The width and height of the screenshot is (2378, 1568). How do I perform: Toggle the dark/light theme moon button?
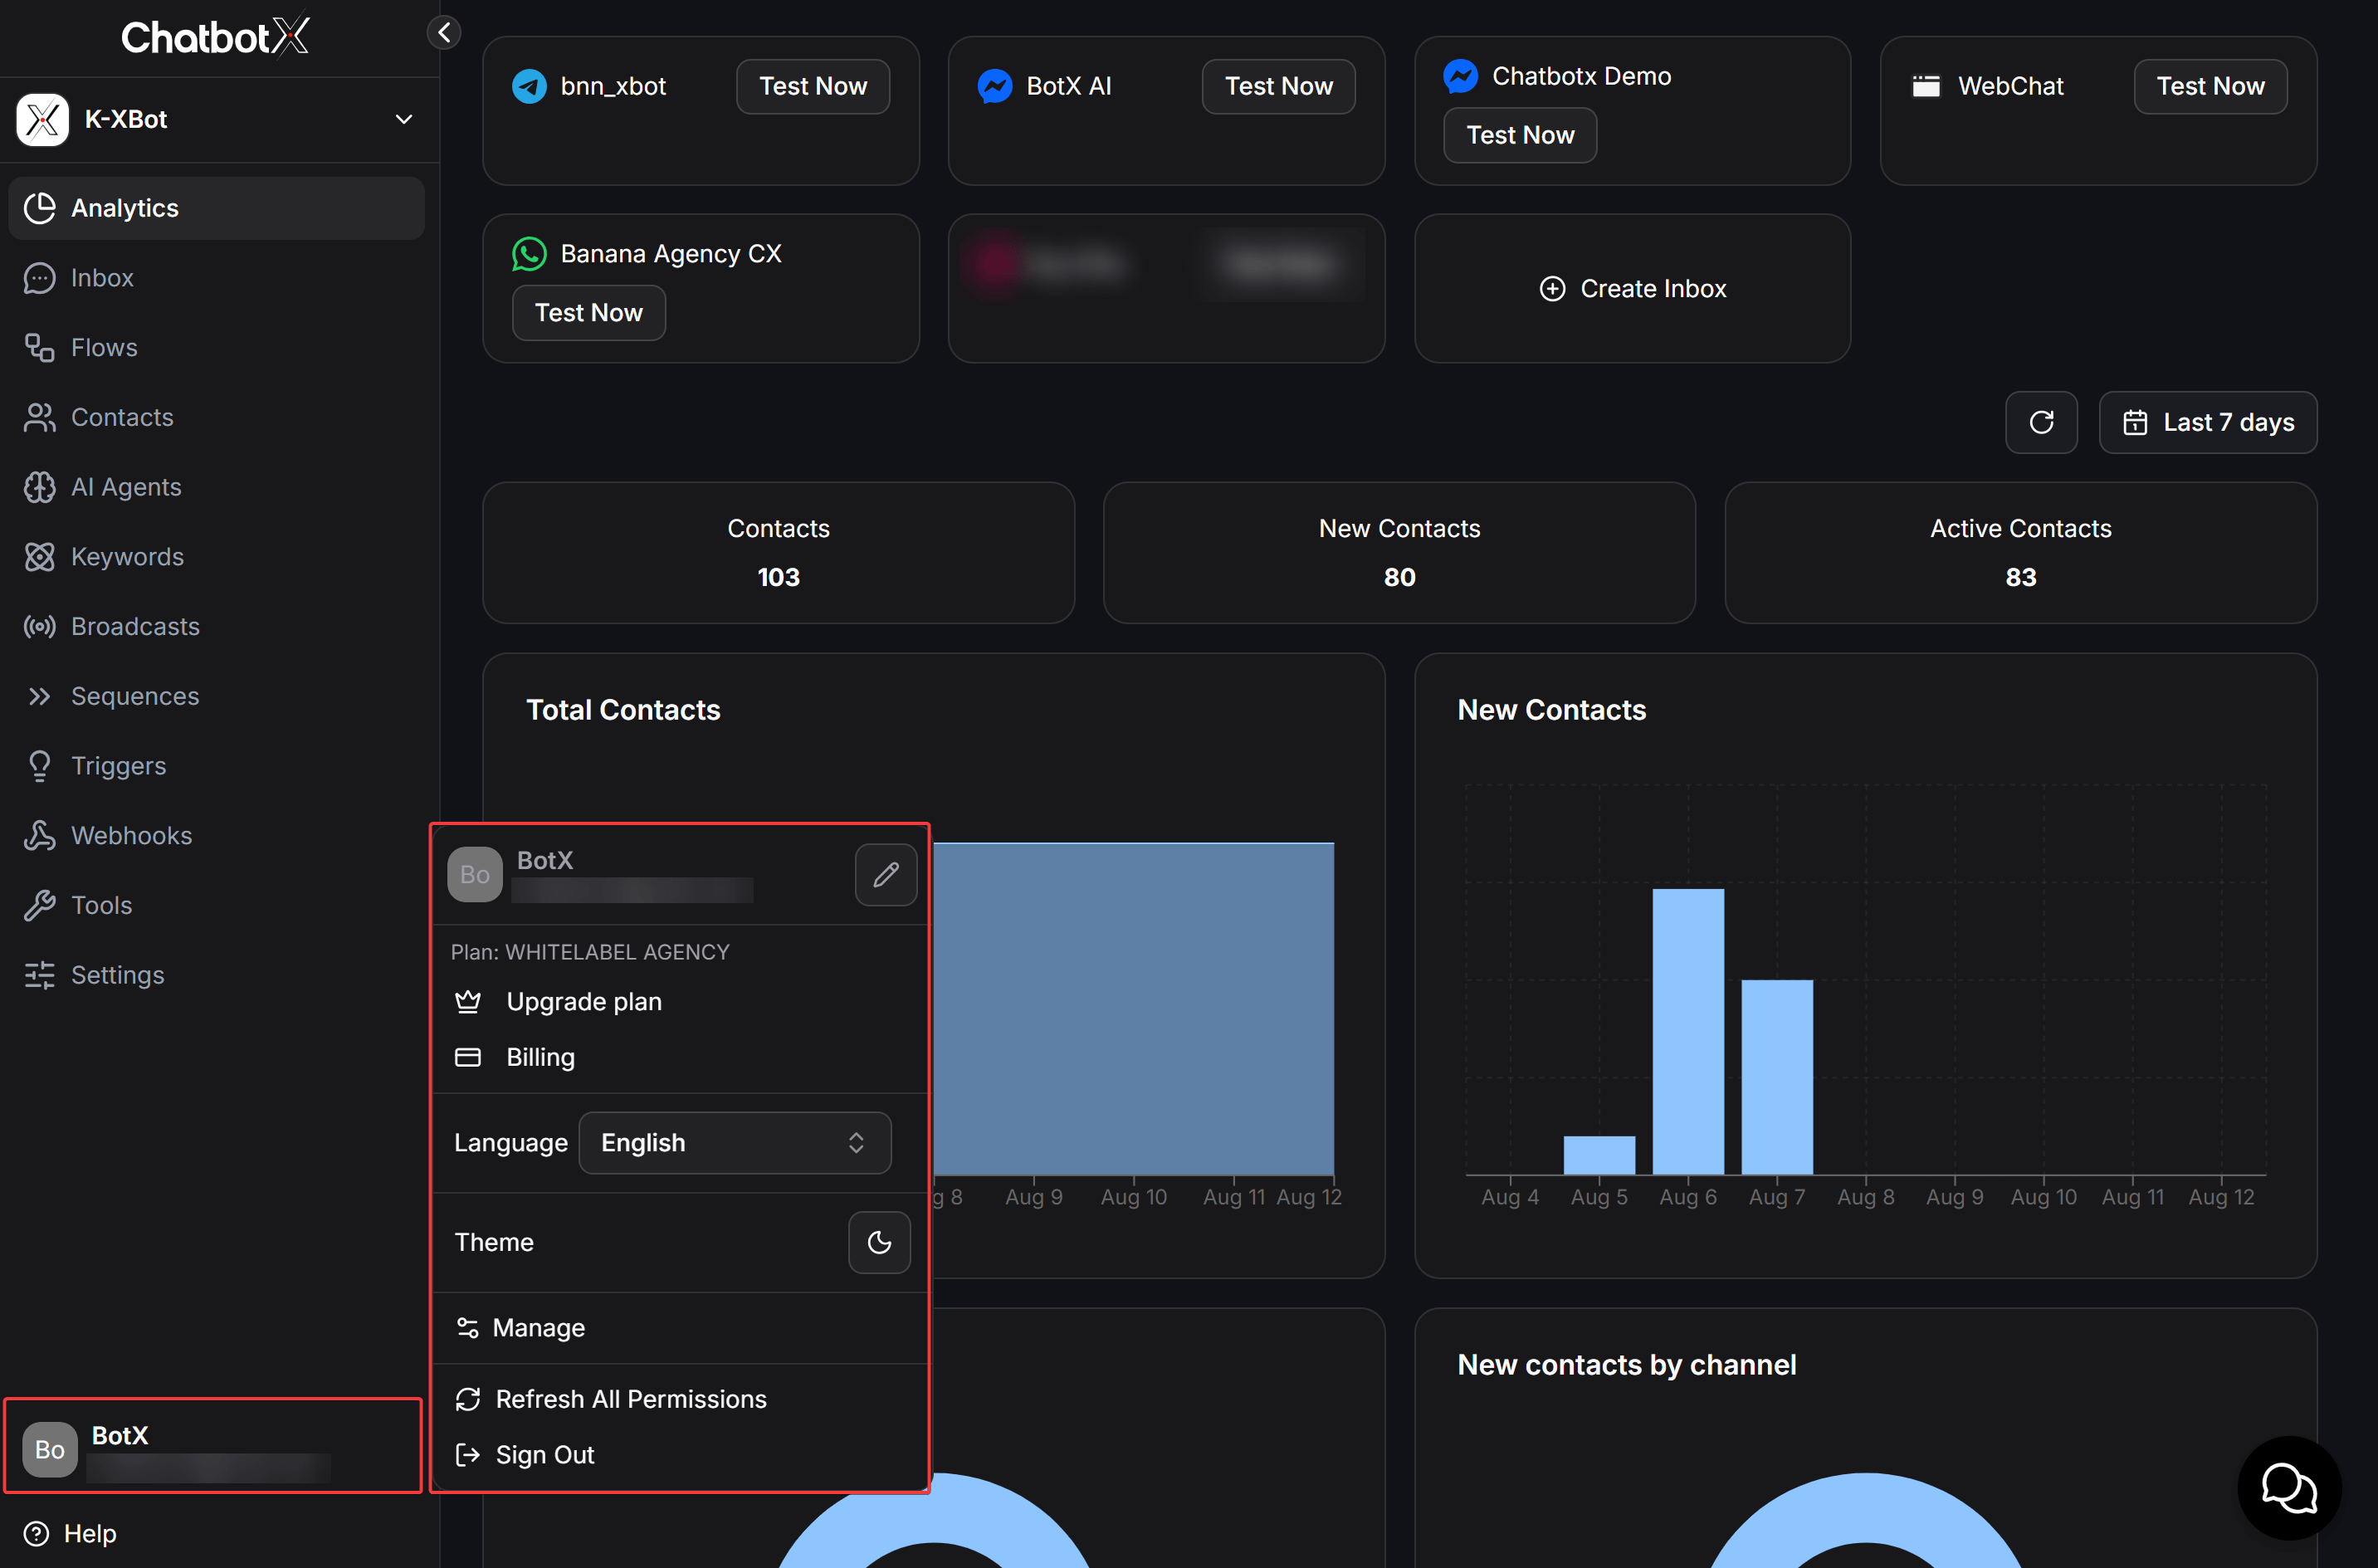[879, 1242]
